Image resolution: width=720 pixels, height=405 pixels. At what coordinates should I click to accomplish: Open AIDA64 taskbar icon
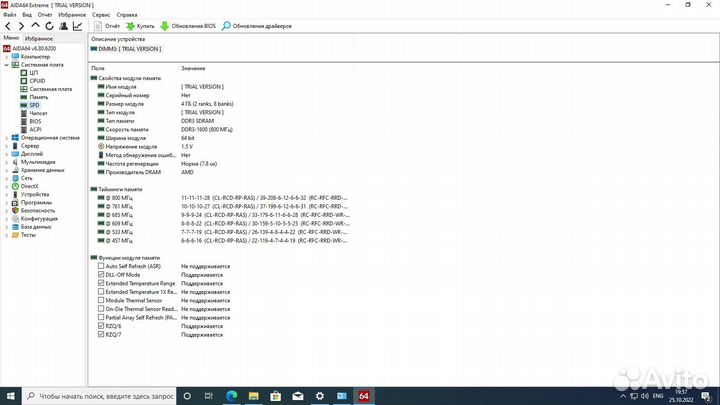[x=364, y=396]
